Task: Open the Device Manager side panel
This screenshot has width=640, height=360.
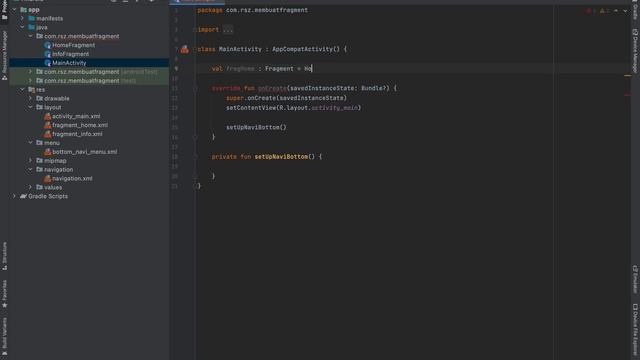Action: tap(635, 51)
